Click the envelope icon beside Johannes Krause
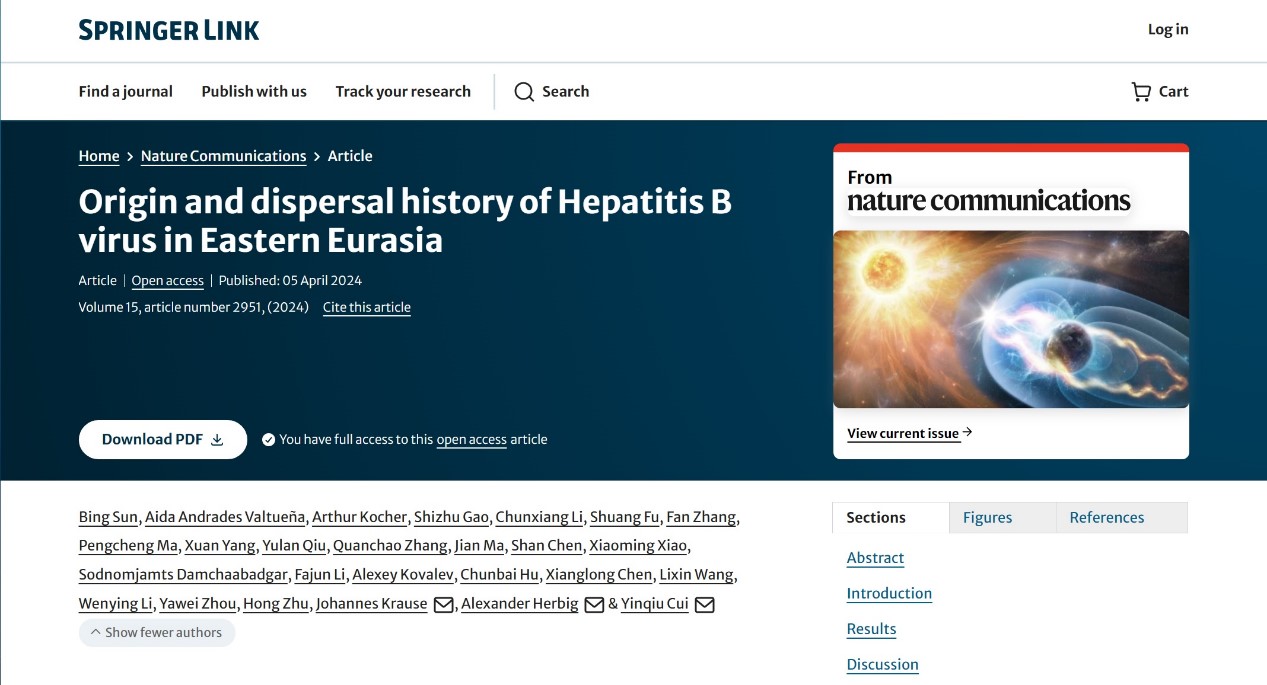The width and height of the screenshot is (1267, 685). pos(444,604)
